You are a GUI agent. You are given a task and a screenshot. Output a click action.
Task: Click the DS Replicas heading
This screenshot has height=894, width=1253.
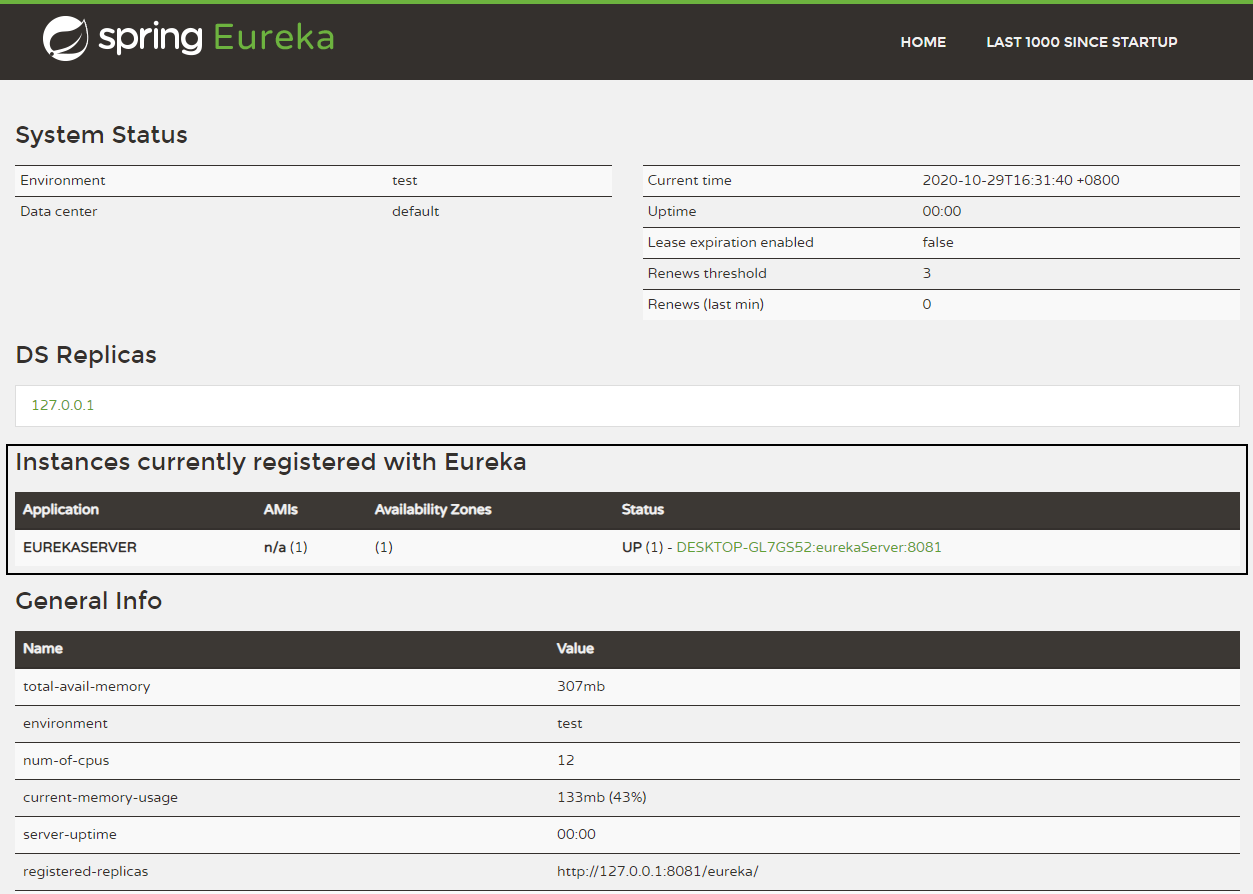tap(86, 355)
